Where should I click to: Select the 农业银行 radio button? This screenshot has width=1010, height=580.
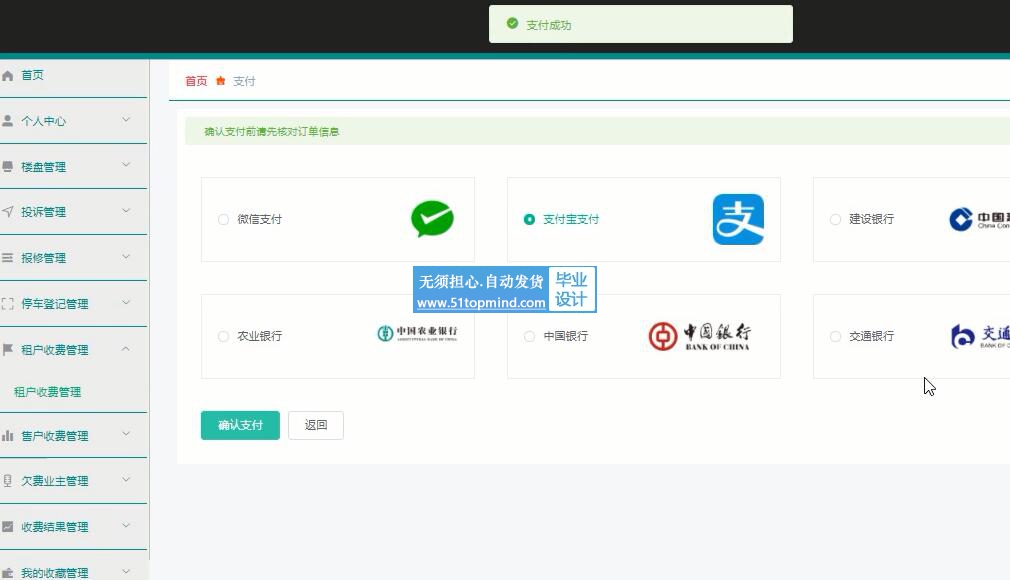[223, 336]
